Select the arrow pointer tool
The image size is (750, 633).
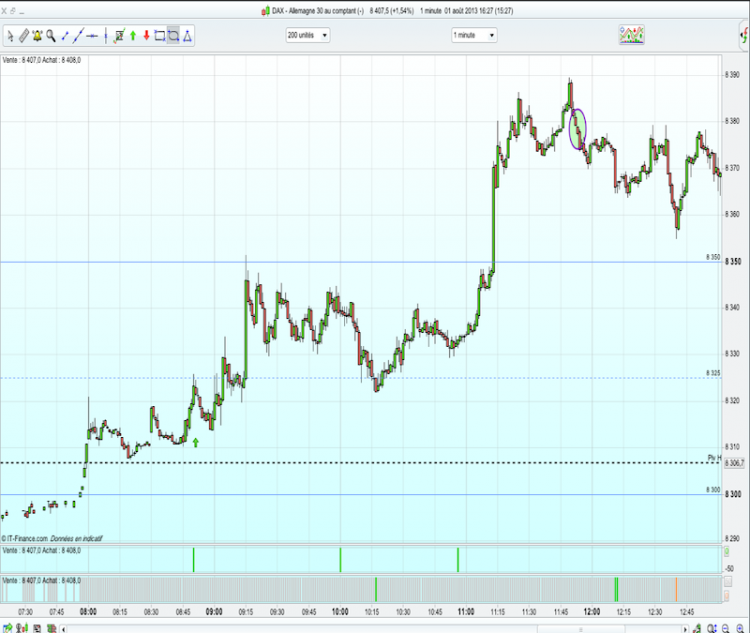[11, 35]
